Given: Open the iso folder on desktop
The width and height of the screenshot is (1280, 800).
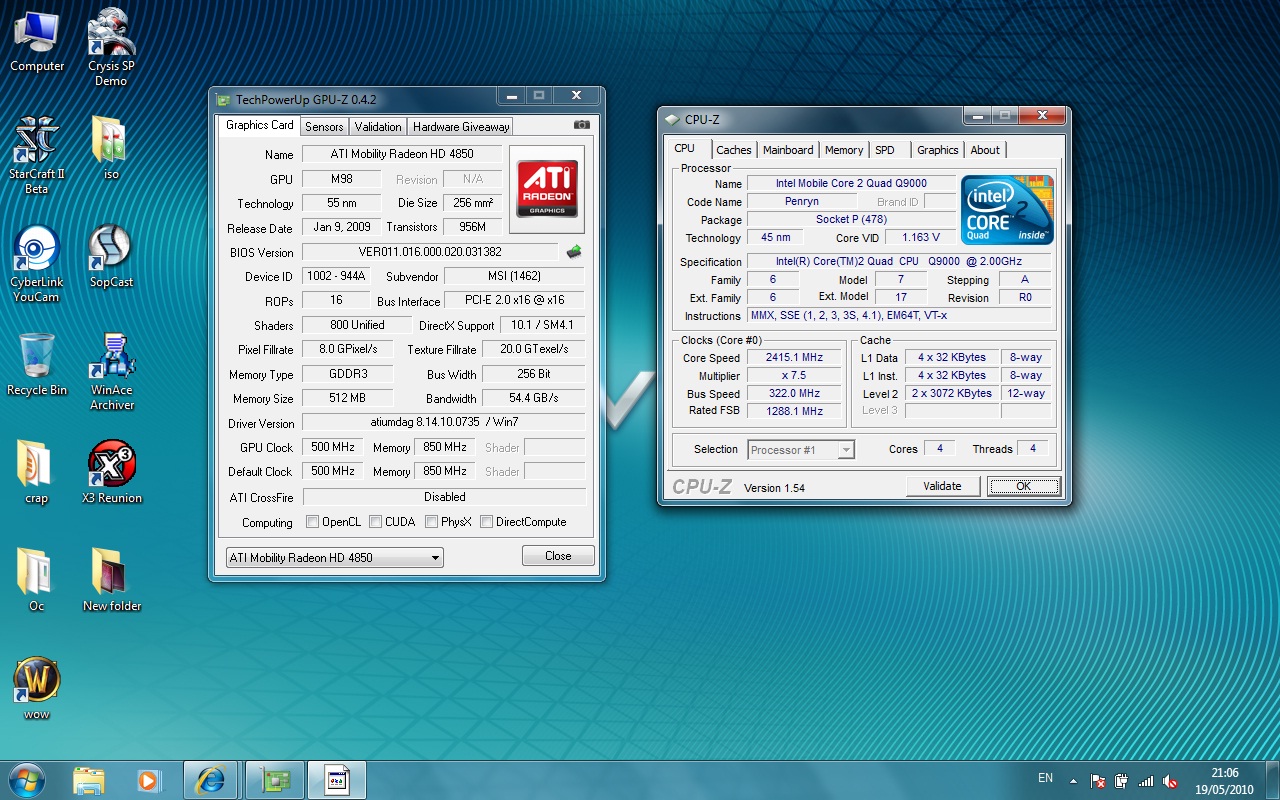Looking at the screenshot, I should [x=111, y=148].
